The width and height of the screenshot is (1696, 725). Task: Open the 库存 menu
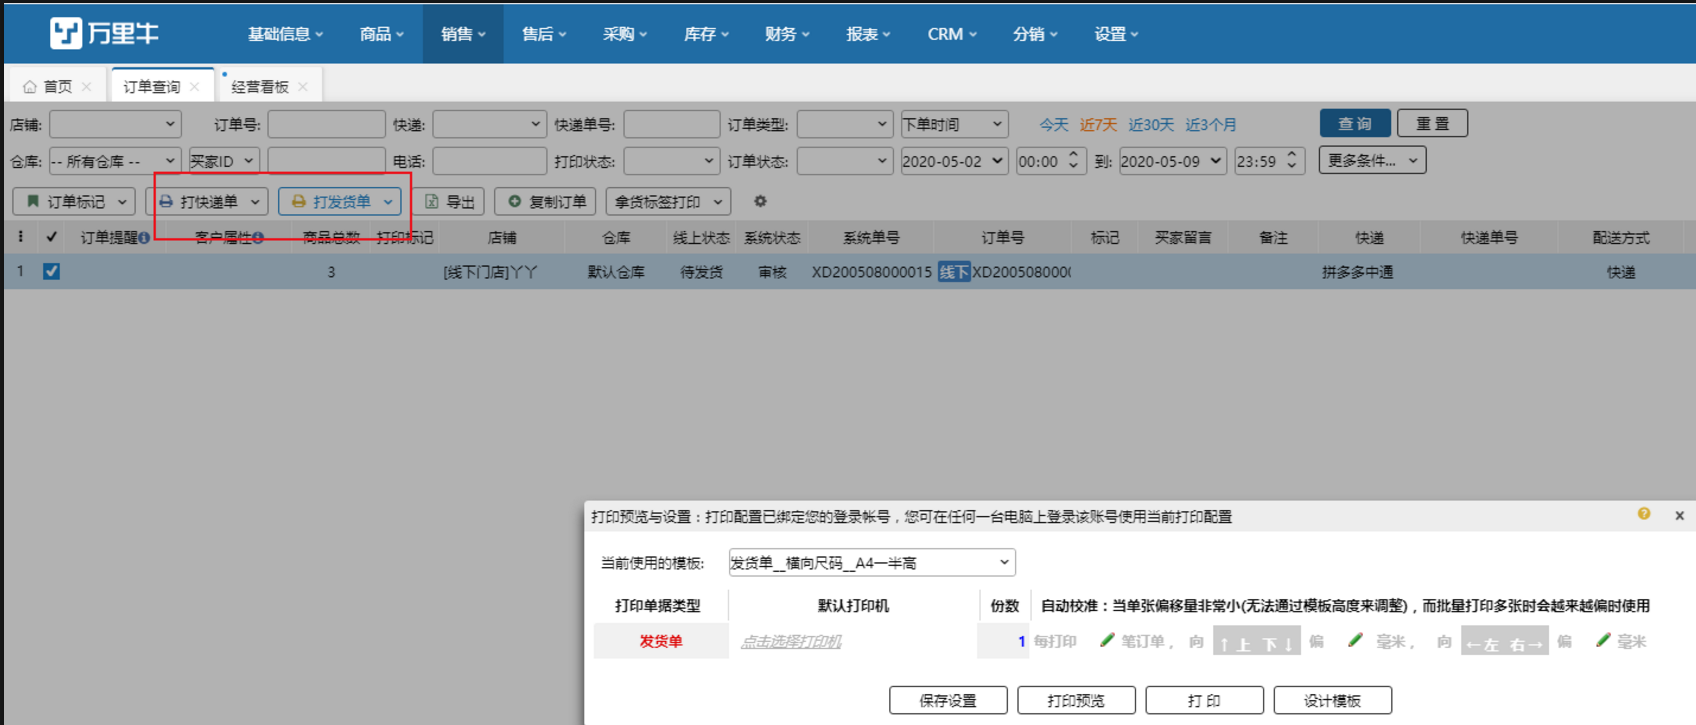click(x=706, y=34)
